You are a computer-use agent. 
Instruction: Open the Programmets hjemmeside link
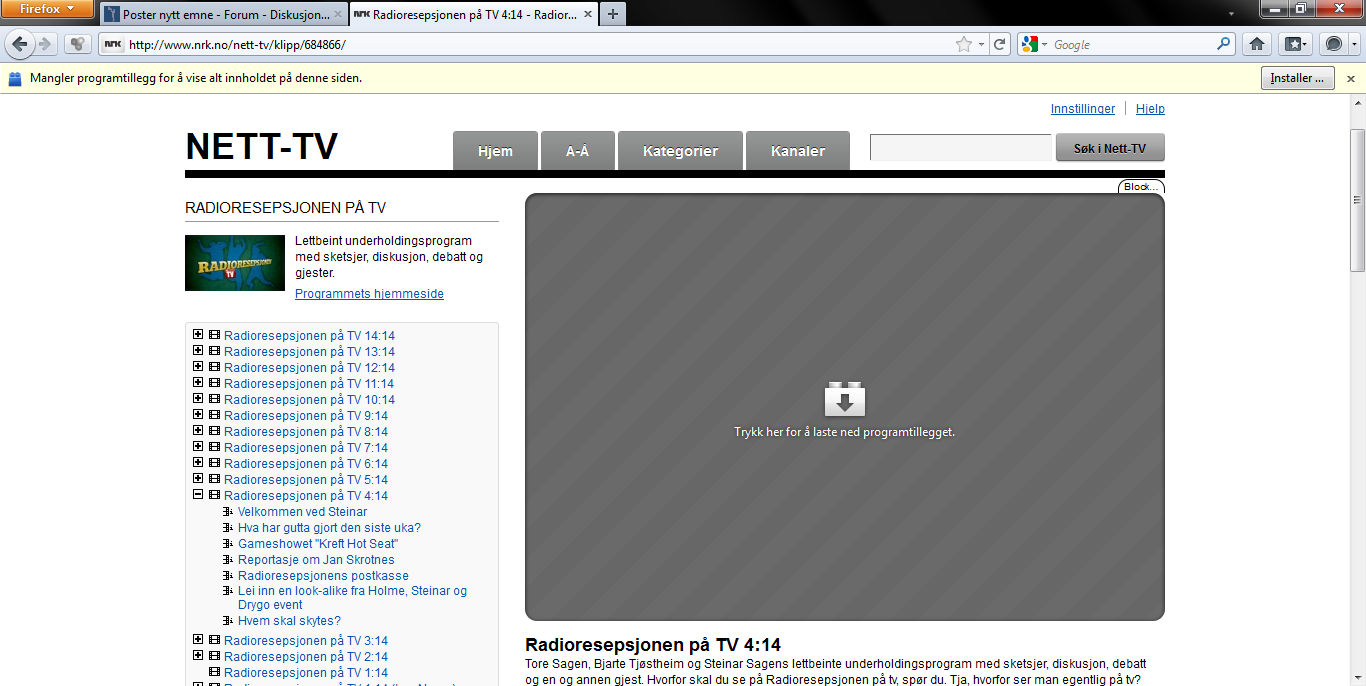(x=369, y=294)
